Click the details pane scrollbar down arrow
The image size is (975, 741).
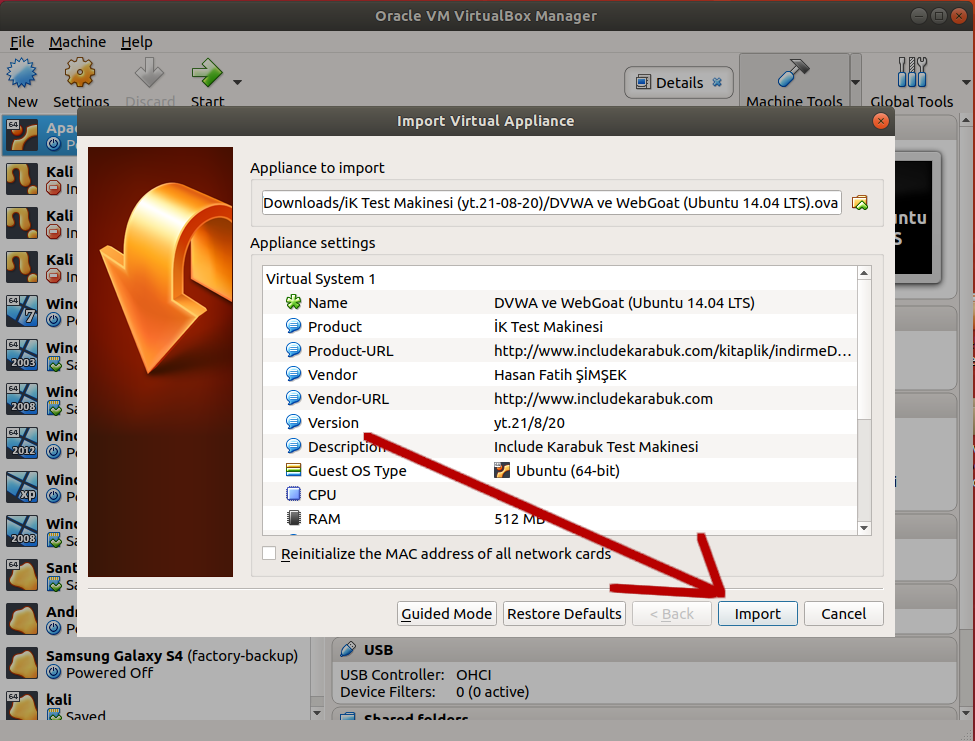pyautogui.click(x=966, y=713)
